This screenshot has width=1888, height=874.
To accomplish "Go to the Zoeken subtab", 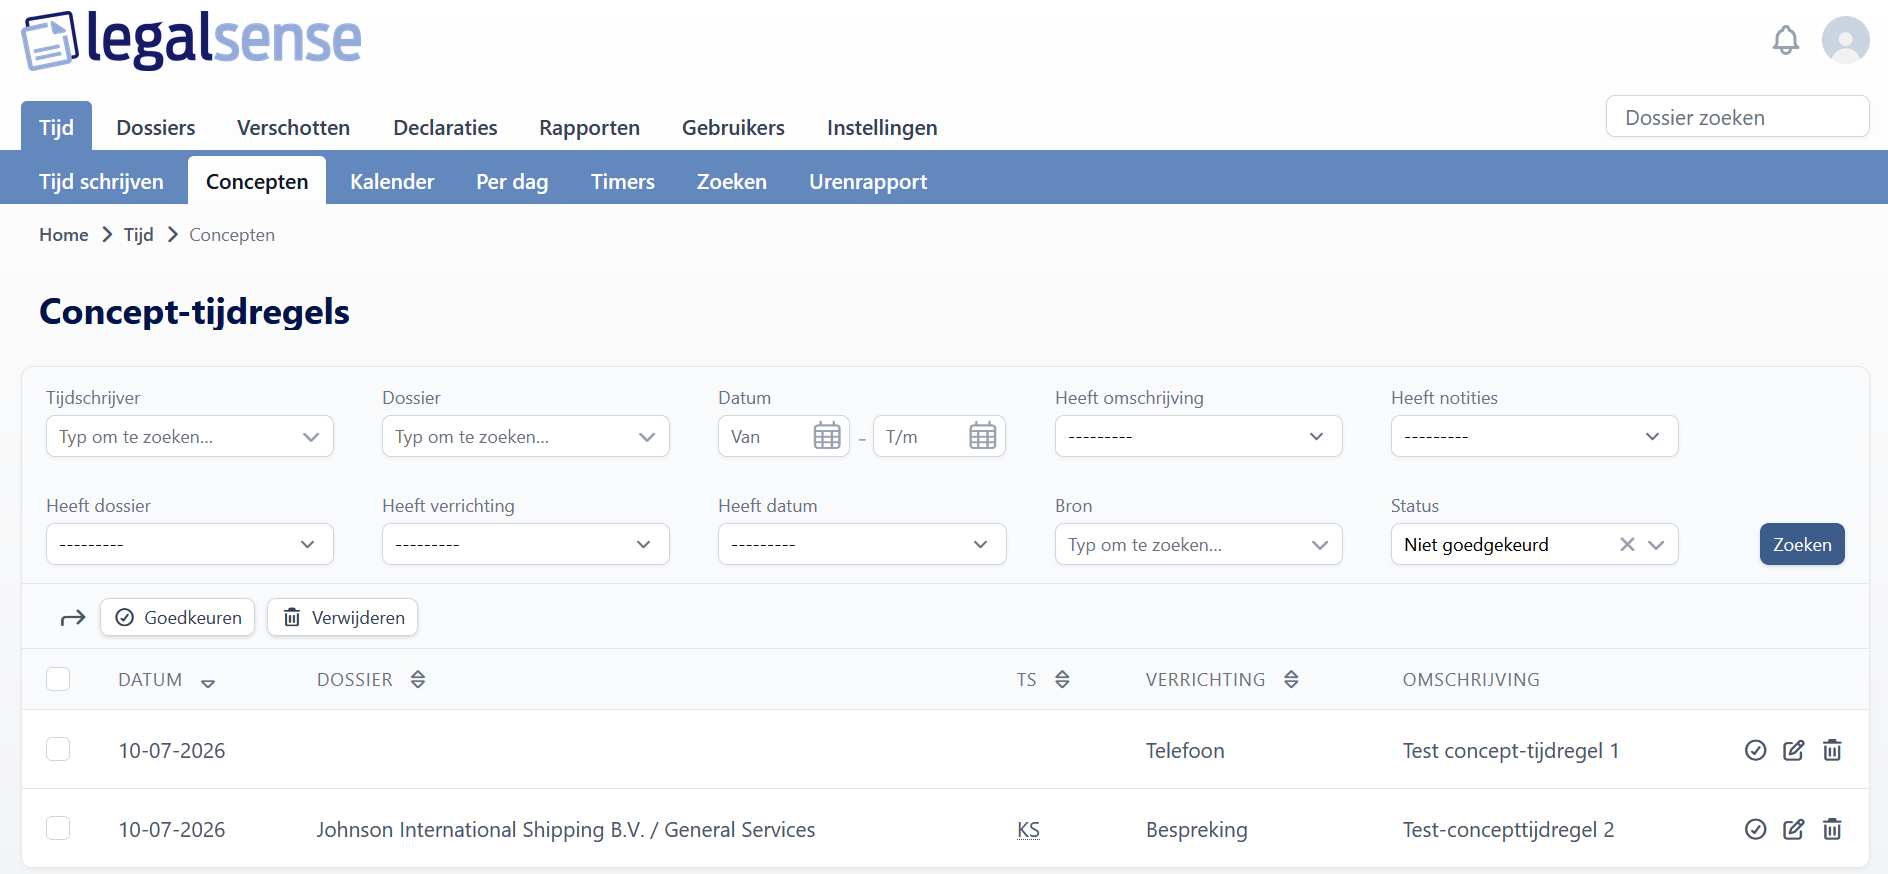I will pyautogui.click(x=732, y=181).
